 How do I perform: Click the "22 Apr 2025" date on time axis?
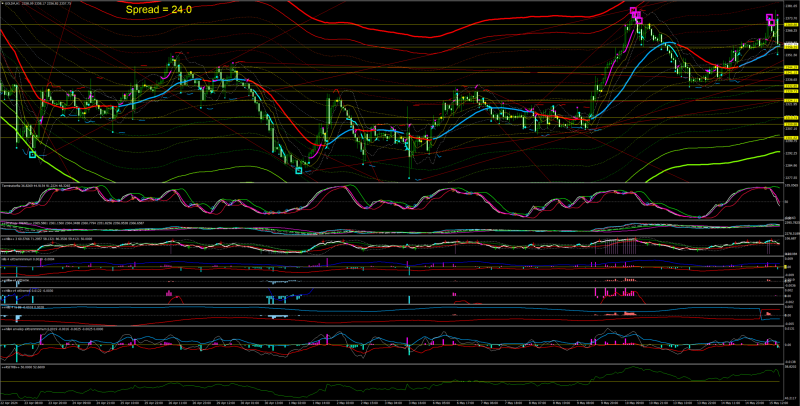(x=9, y=403)
